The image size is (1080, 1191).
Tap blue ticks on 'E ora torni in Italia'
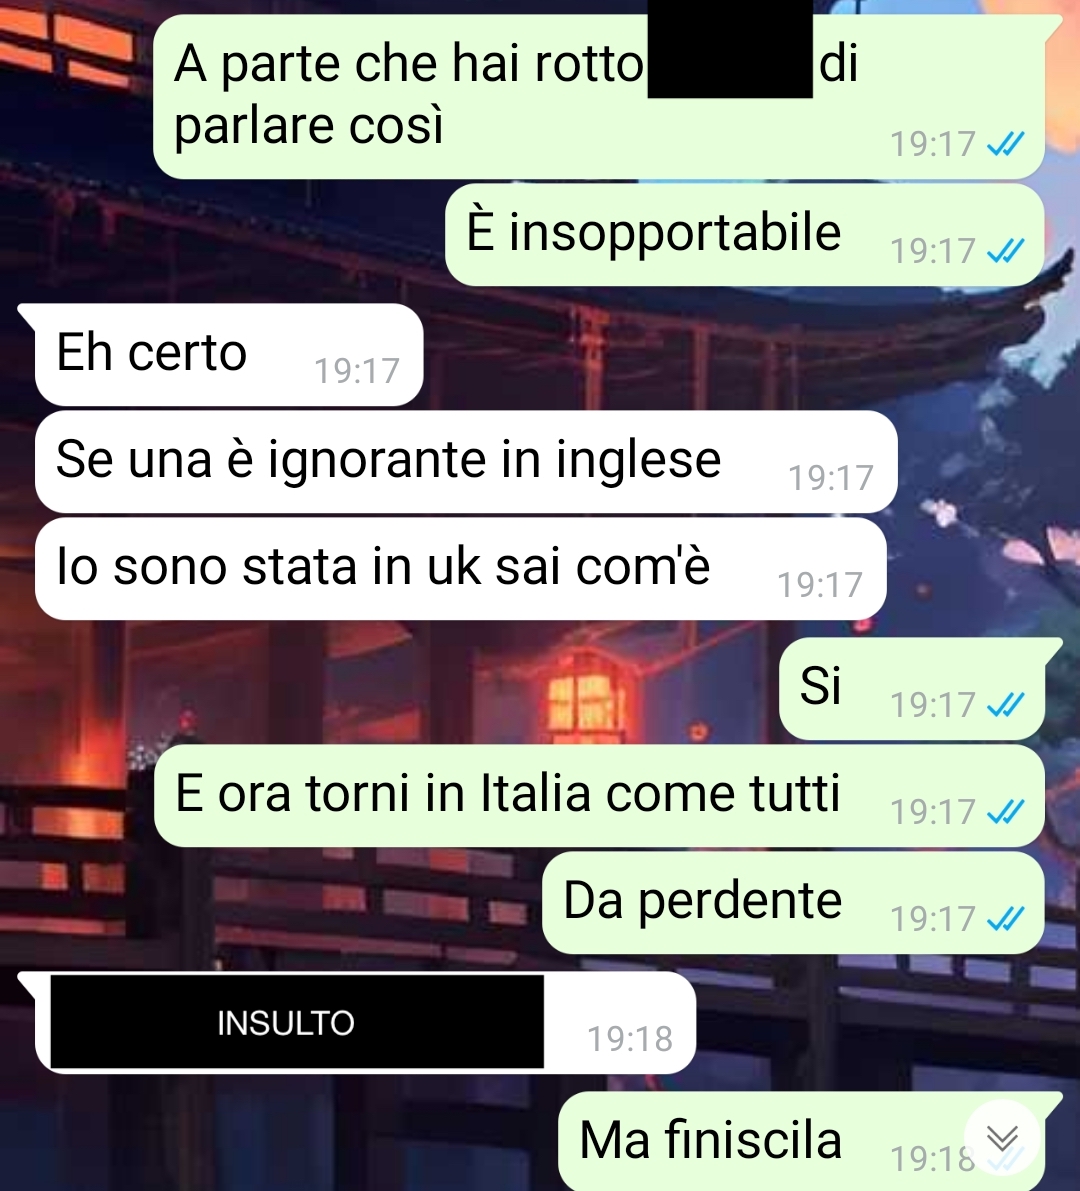tap(1006, 812)
